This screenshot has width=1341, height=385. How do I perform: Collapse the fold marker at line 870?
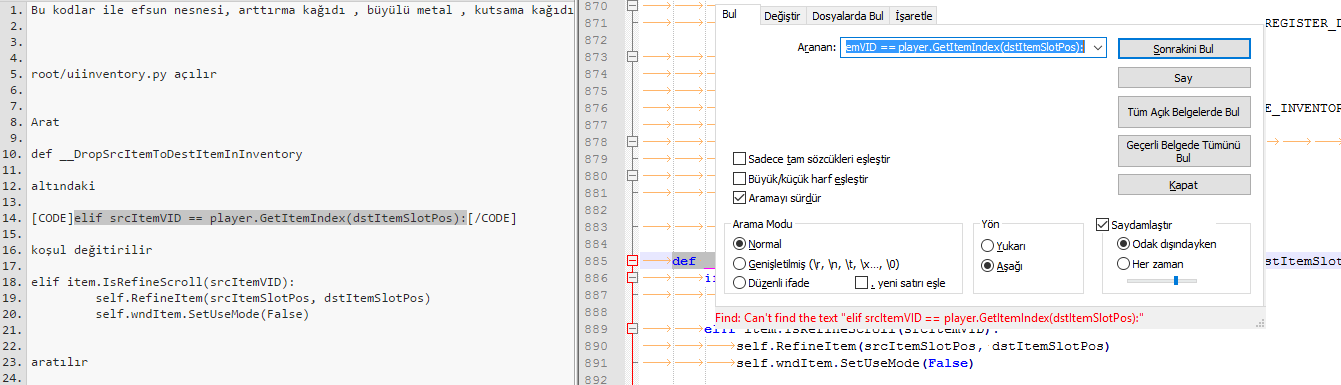(x=631, y=6)
